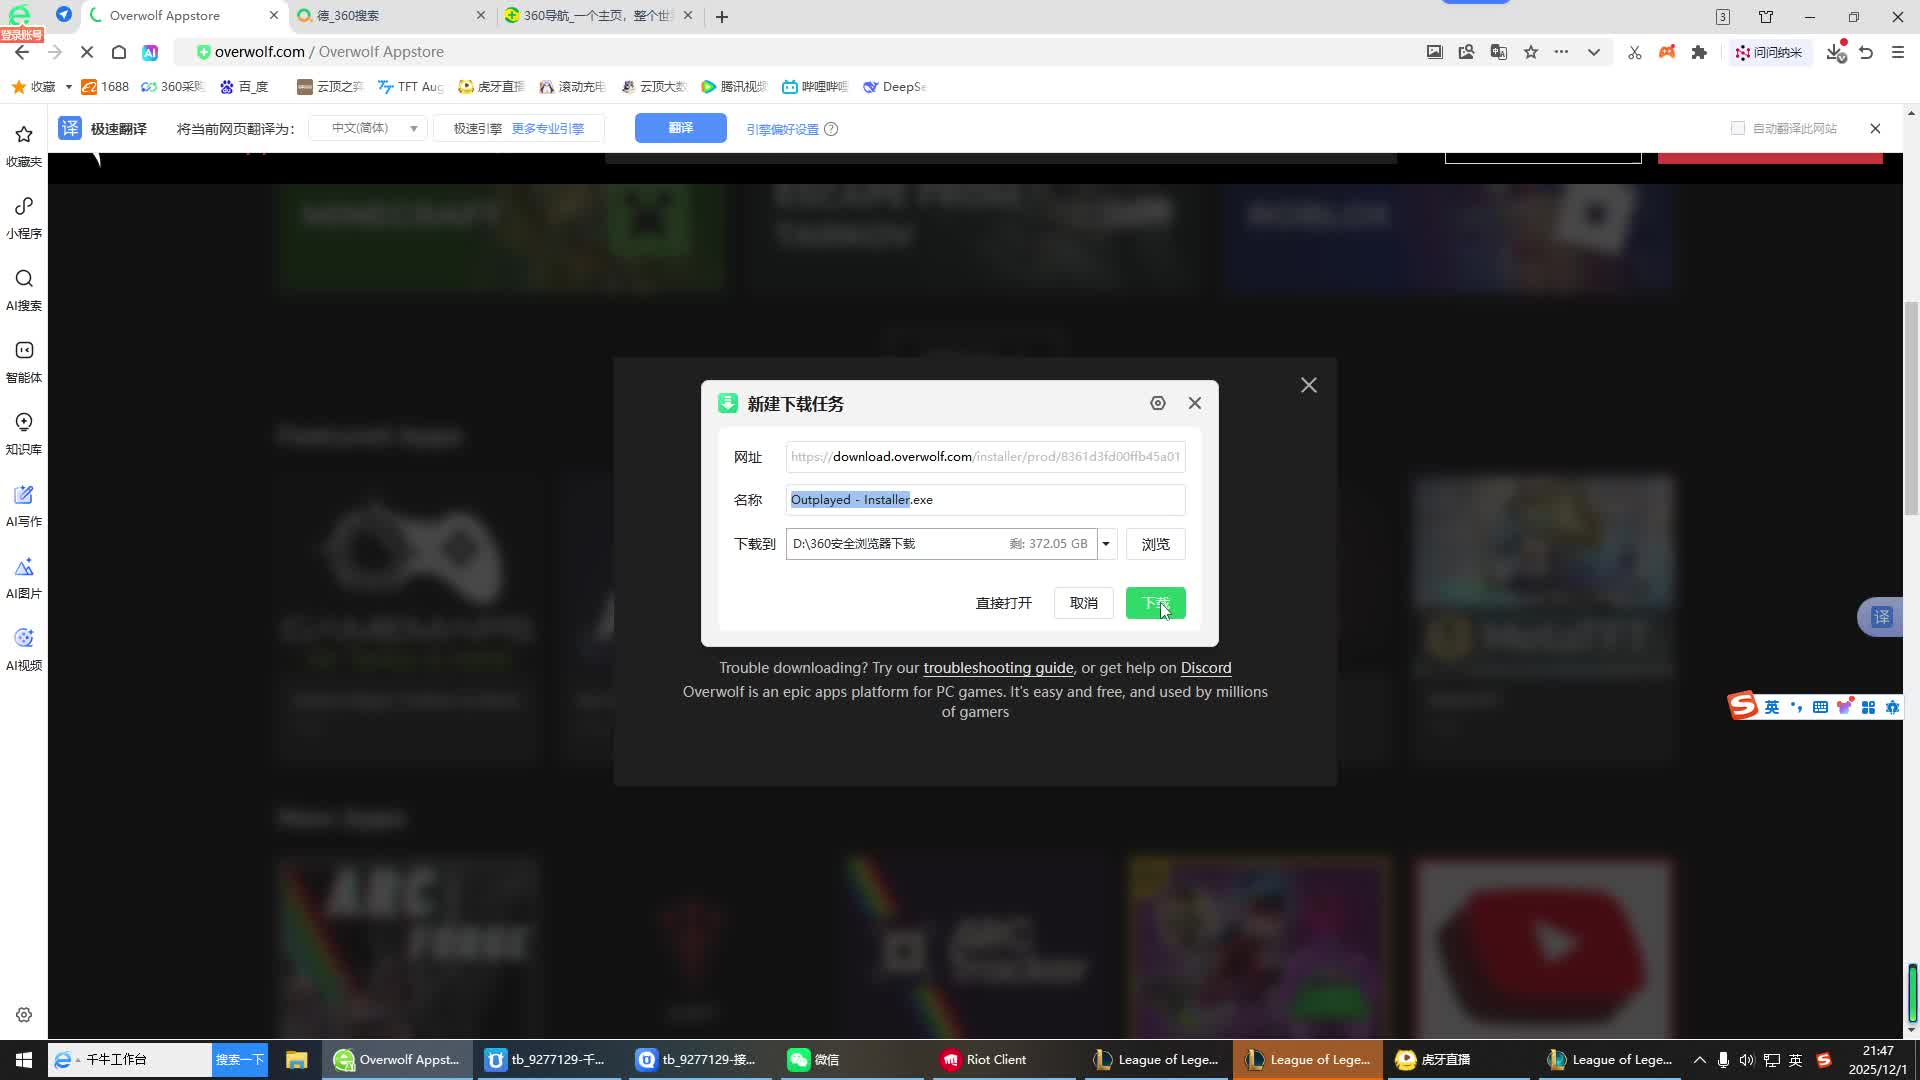Click the page vertical scrollbar

point(1911,408)
